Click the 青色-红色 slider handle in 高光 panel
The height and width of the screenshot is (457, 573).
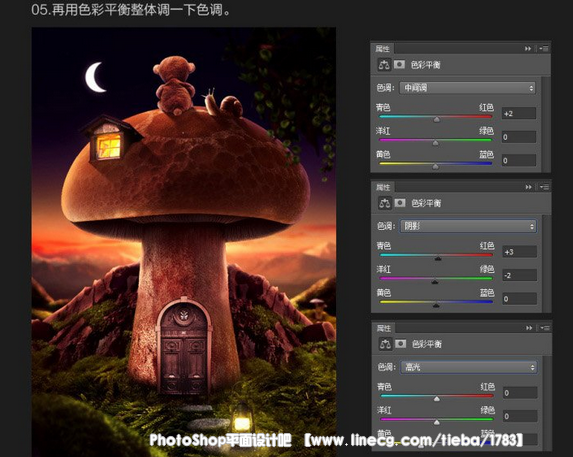[437, 399]
